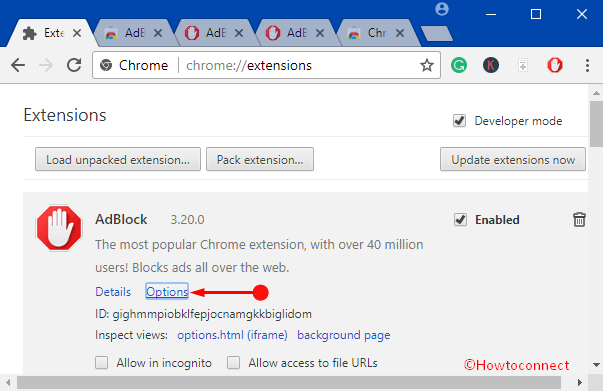Bookmark this page with the star icon
The width and height of the screenshot is (603, 391).
click(x=426, y=65)
